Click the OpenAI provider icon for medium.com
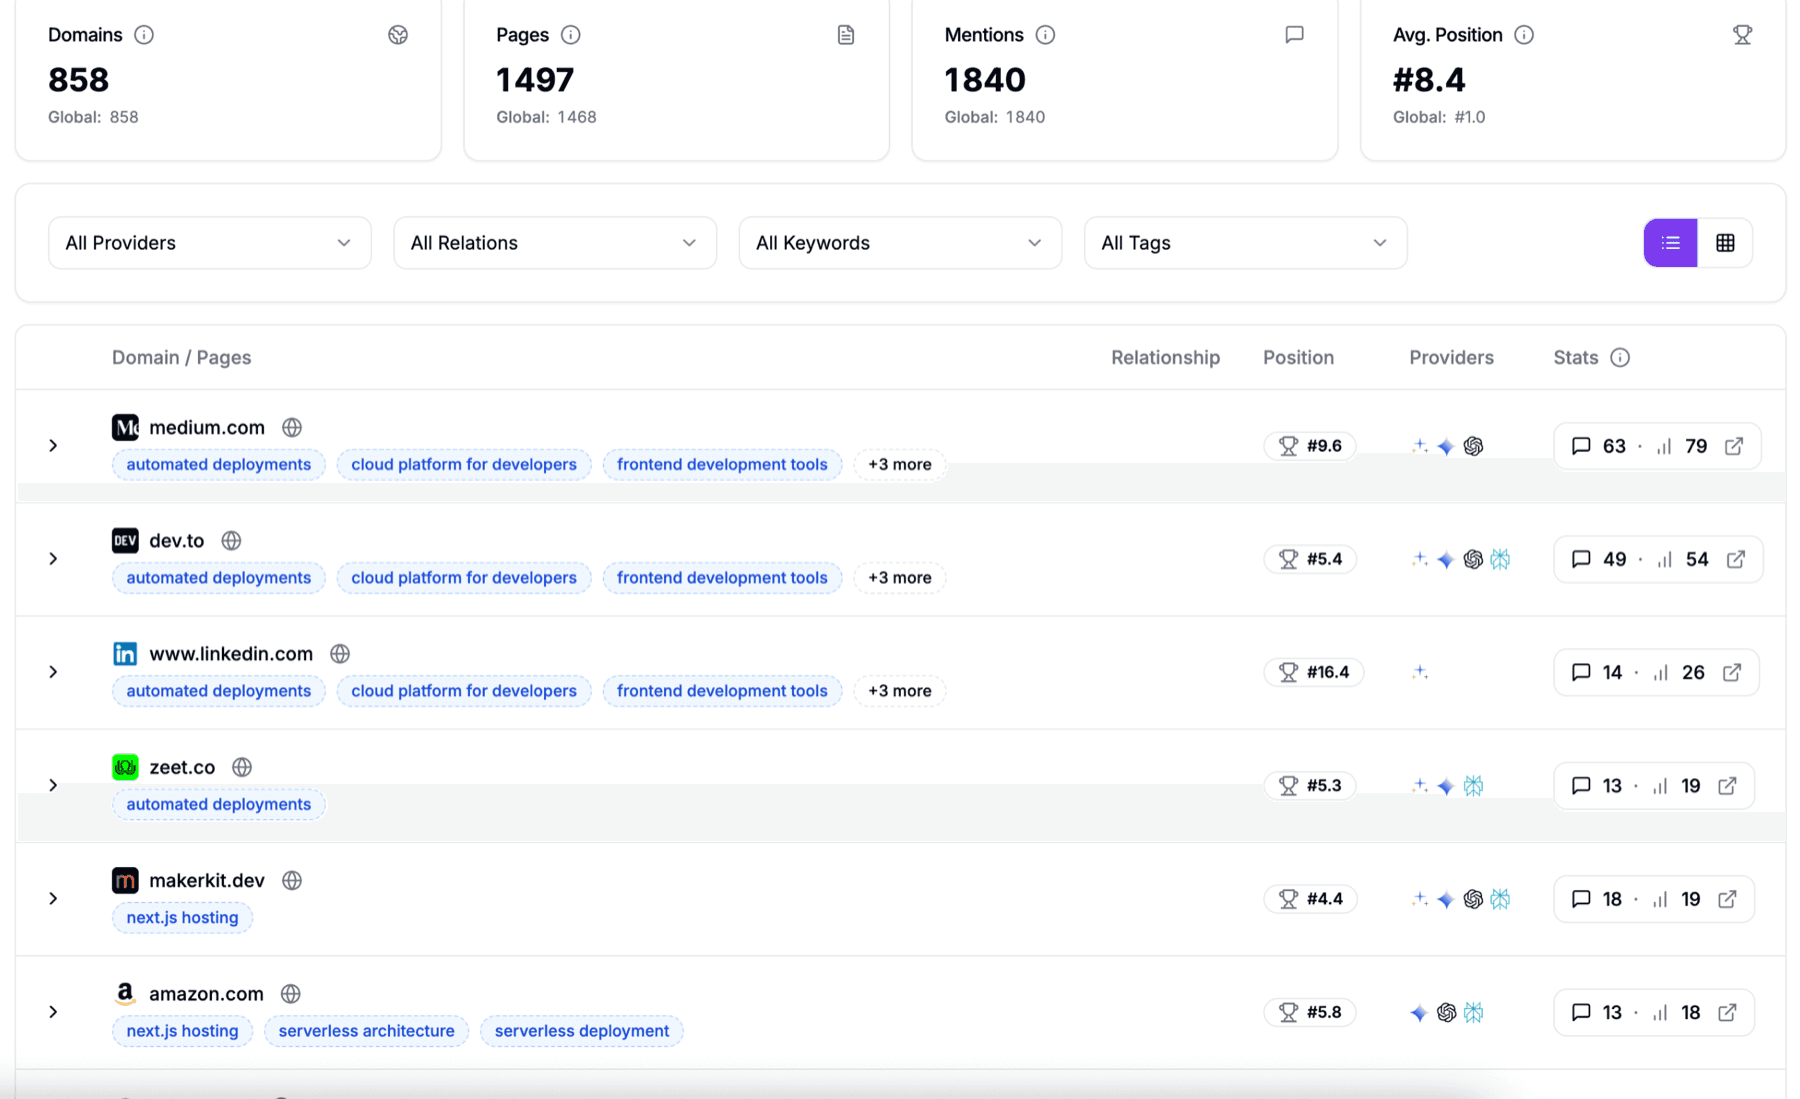Screen dimensions: 1800x1099 [1473, 446]
